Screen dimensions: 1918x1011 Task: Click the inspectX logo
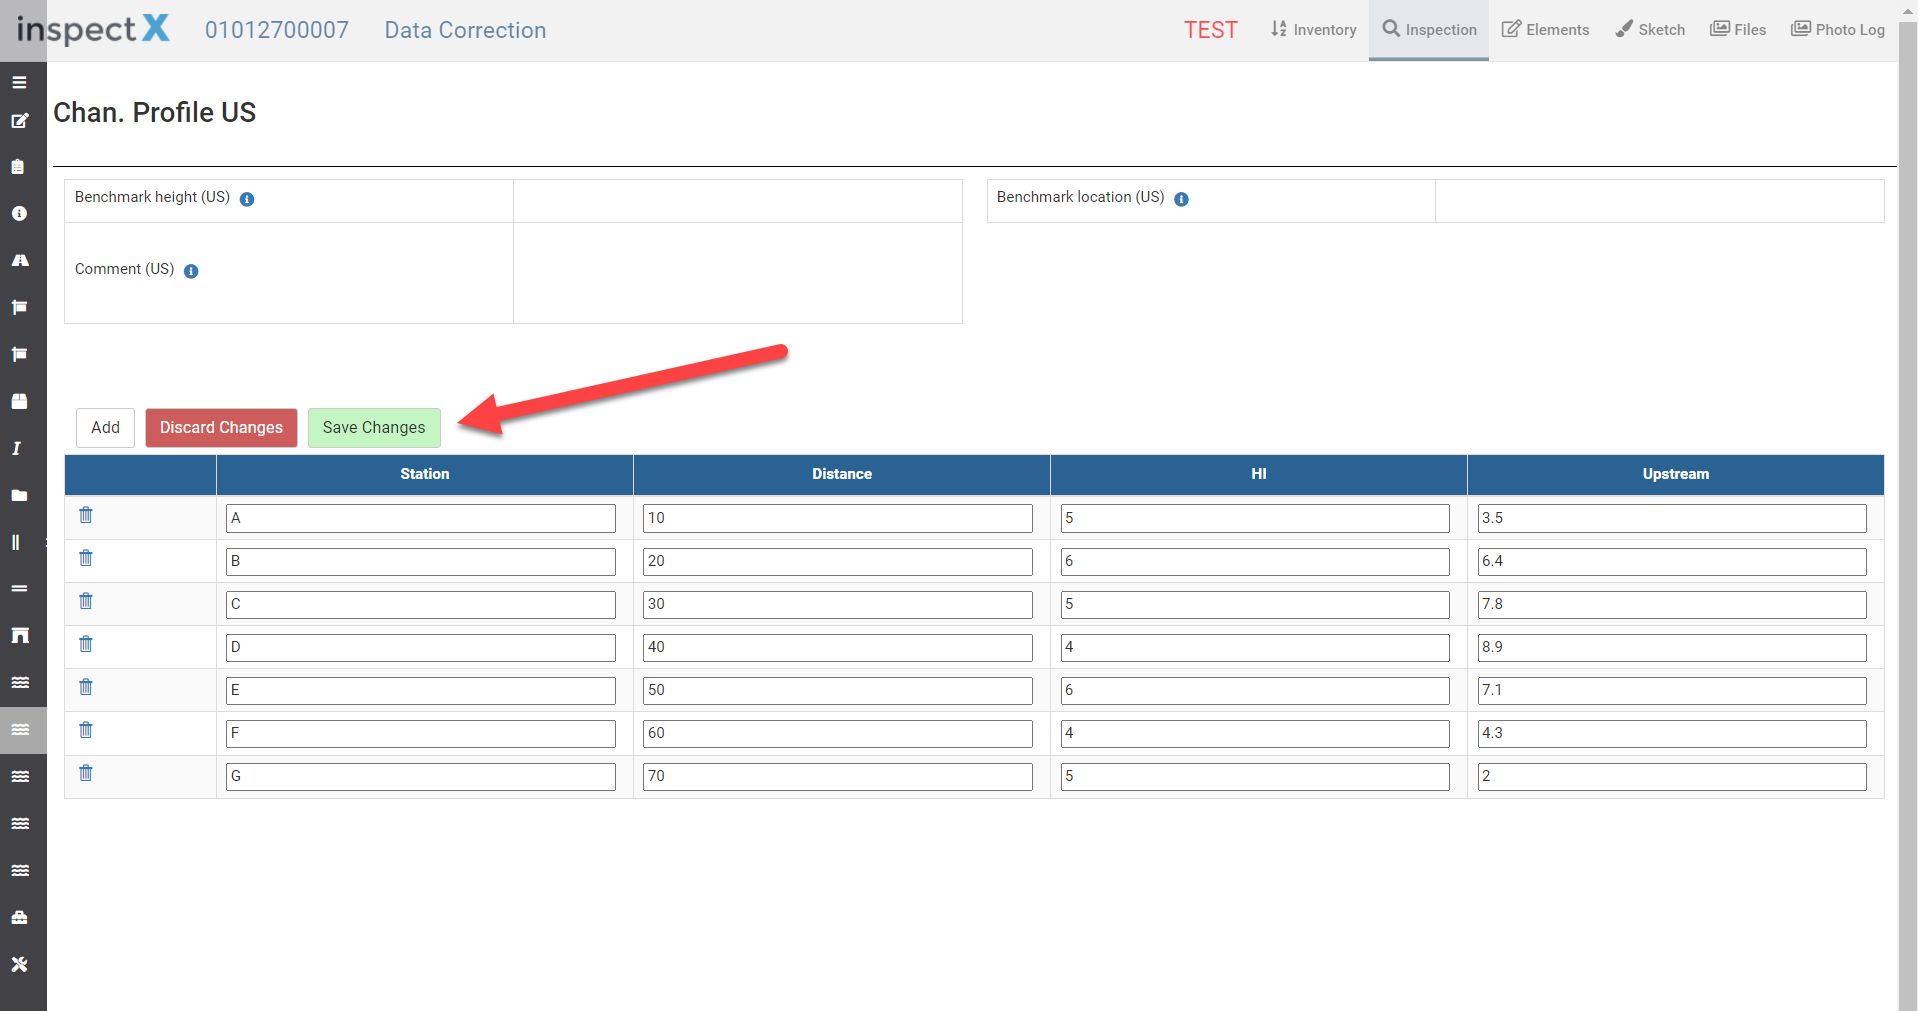[x=93, y=29]
